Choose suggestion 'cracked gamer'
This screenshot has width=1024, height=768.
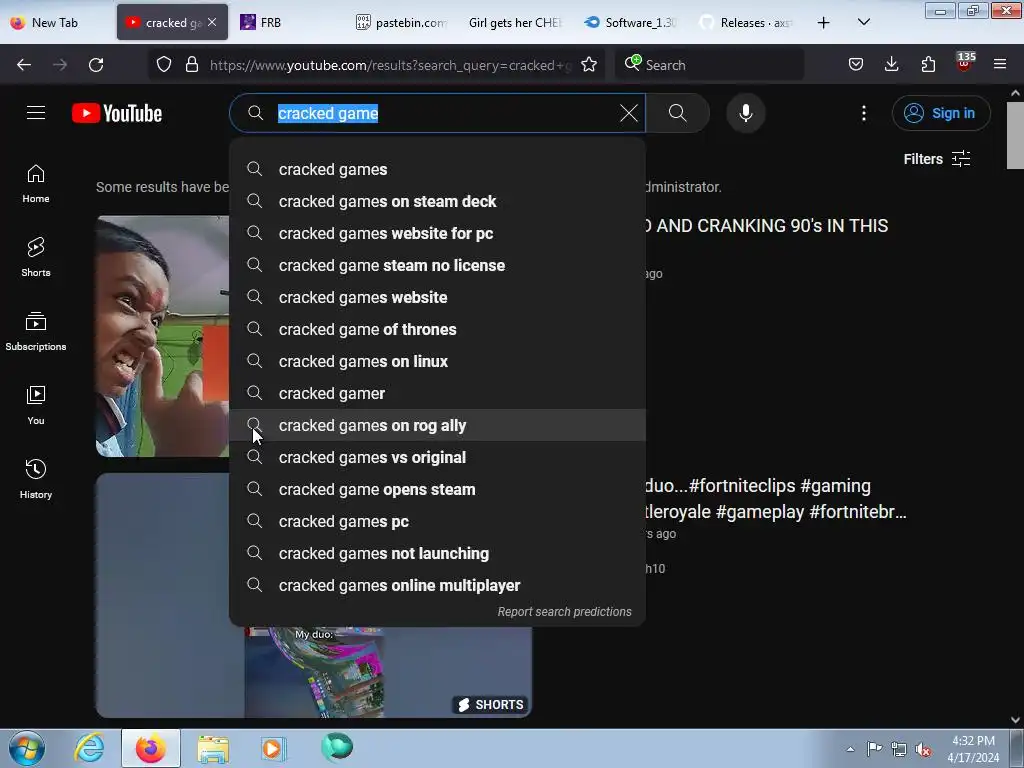click(438, 393)
